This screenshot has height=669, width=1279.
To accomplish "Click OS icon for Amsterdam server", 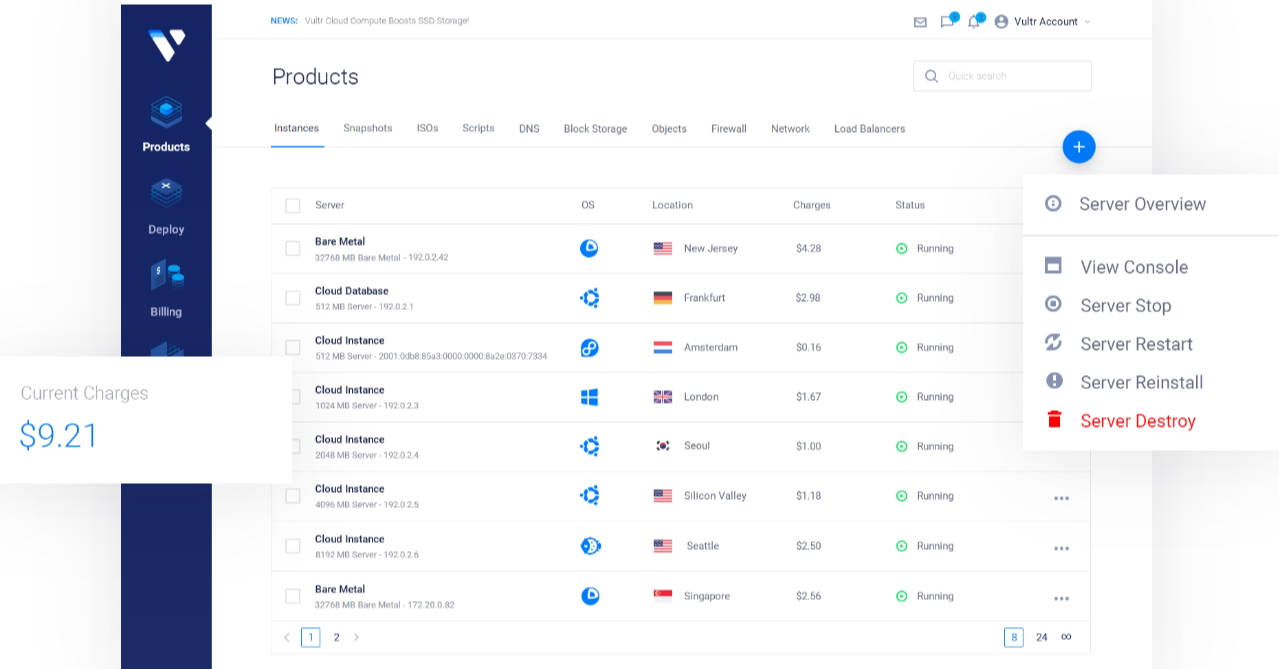I will tap(590, 347).
